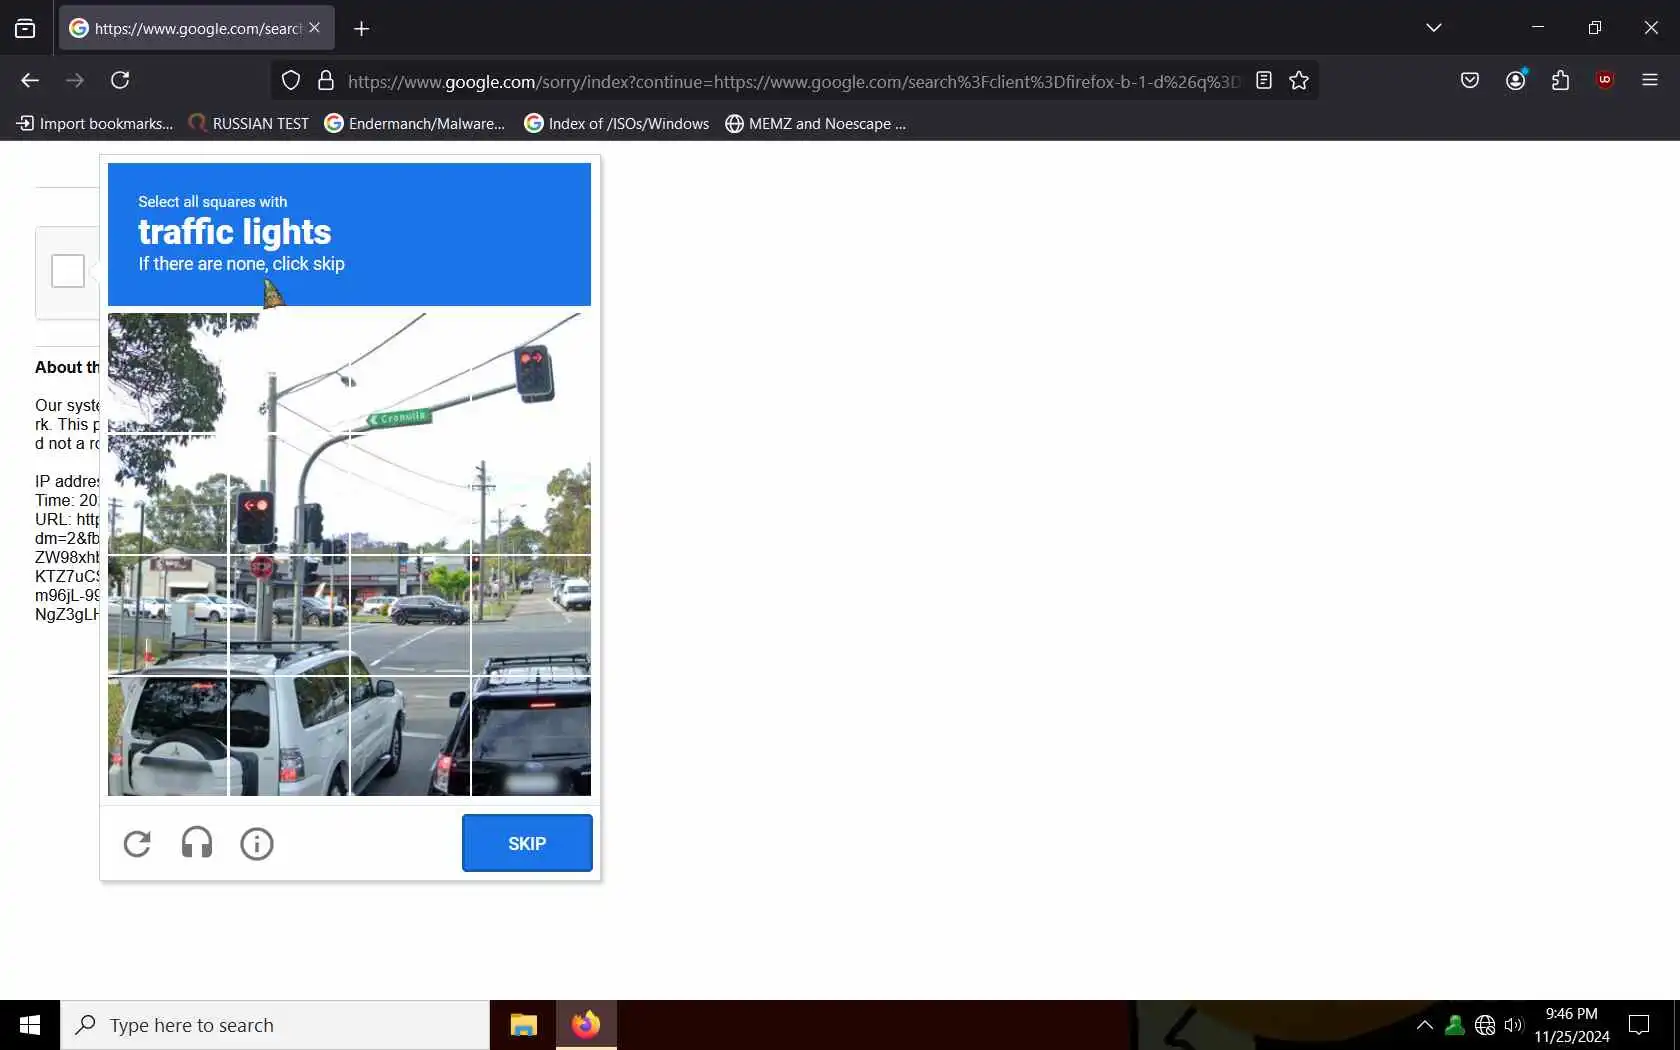Viewport: 1680px width, 1050px height.
Task: Click the SKIP button
Action: click(x=527, y=843)
